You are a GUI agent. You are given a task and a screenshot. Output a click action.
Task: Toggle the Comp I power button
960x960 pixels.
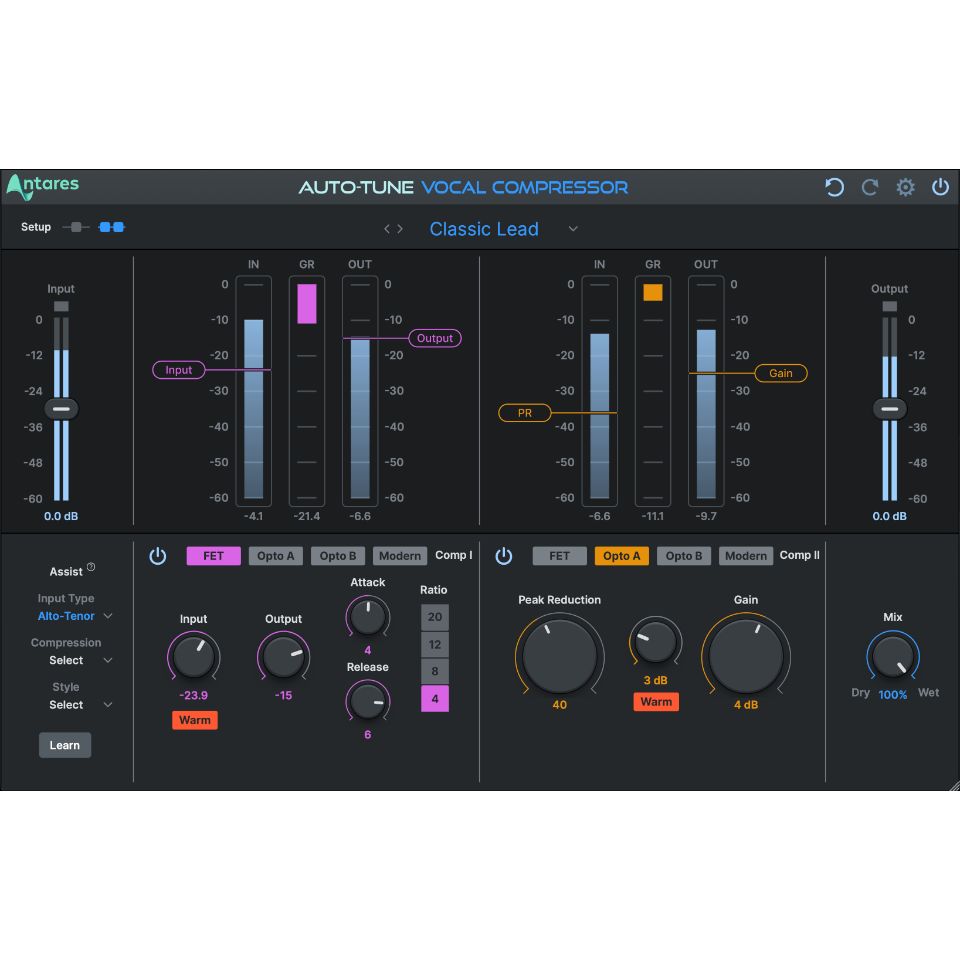[158, 555]
